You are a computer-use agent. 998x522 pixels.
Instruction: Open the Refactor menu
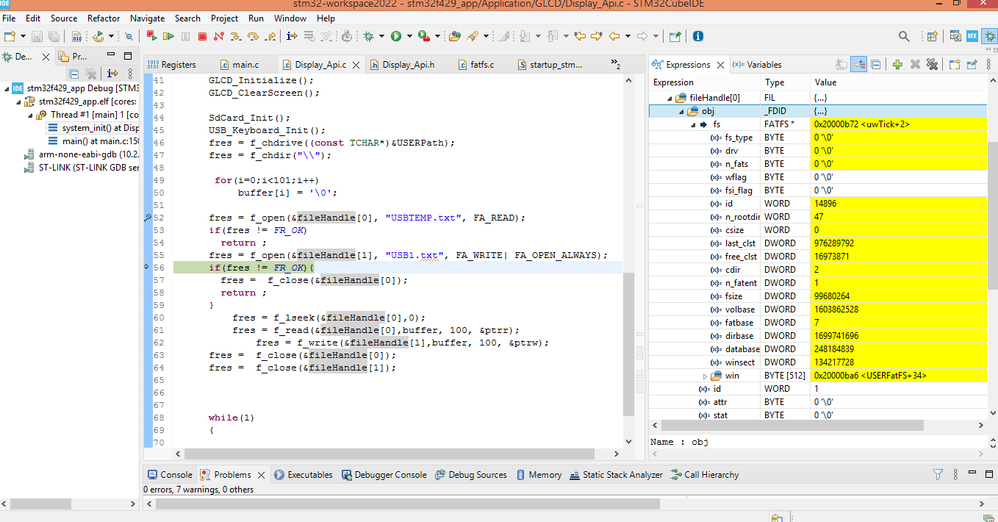tap(103, 18)
